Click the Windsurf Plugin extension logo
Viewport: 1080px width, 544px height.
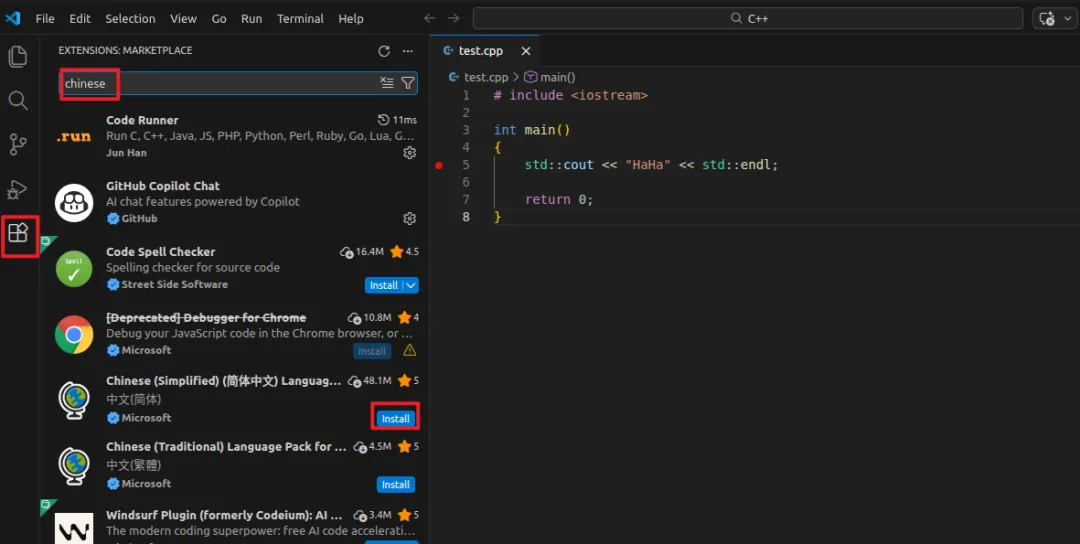(x=74, y=528)
